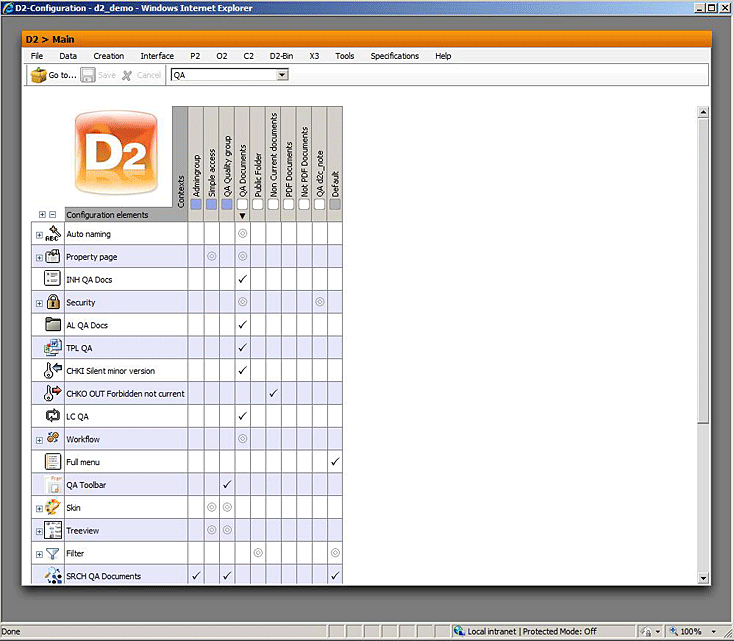Image resolution: width=734 pixels, height=641 pixels.
Task: Expand the Workflow row
Action: [39, 439]
